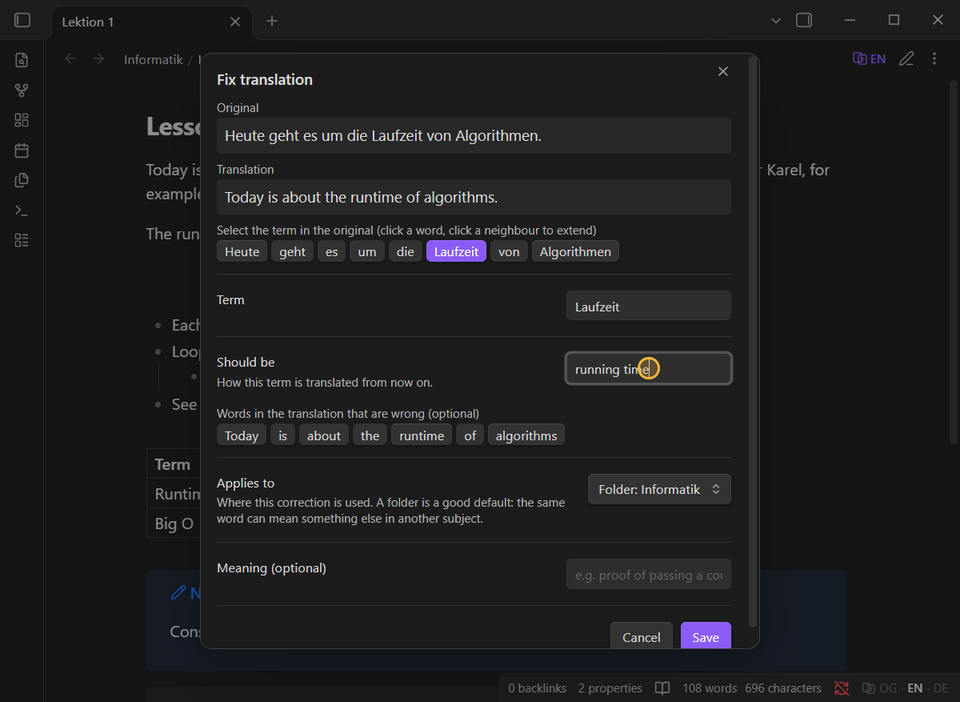Click the note page's vertical scrollbar
960x702 pixels.
953,262
